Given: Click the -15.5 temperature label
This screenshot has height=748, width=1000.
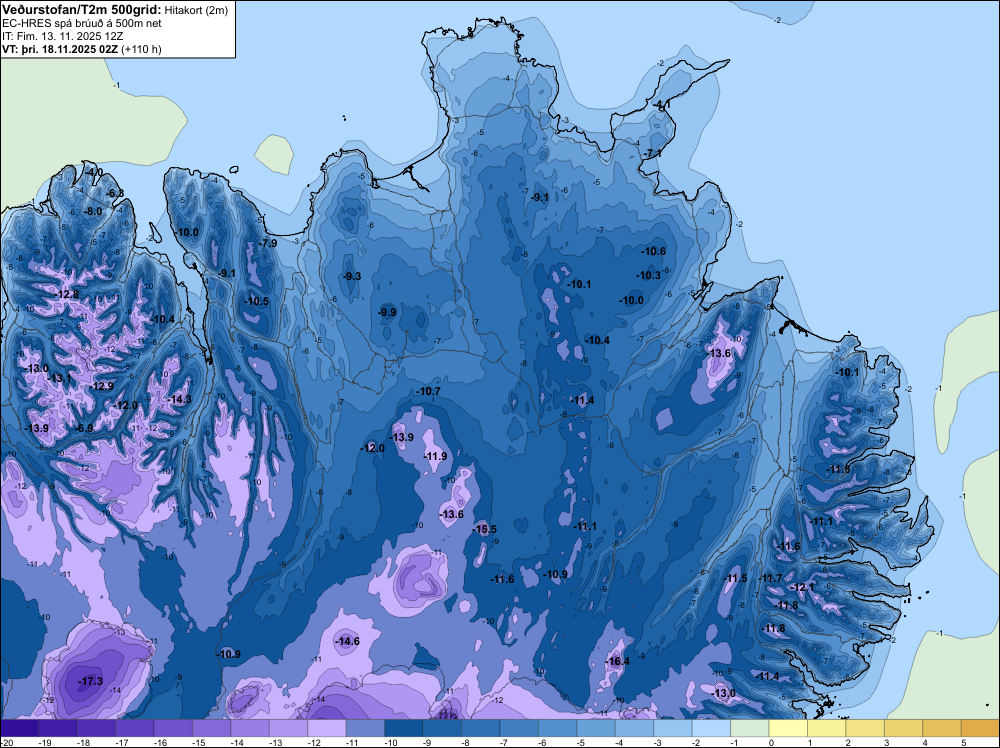Looking at the screenshot, I should coord(485,529).
